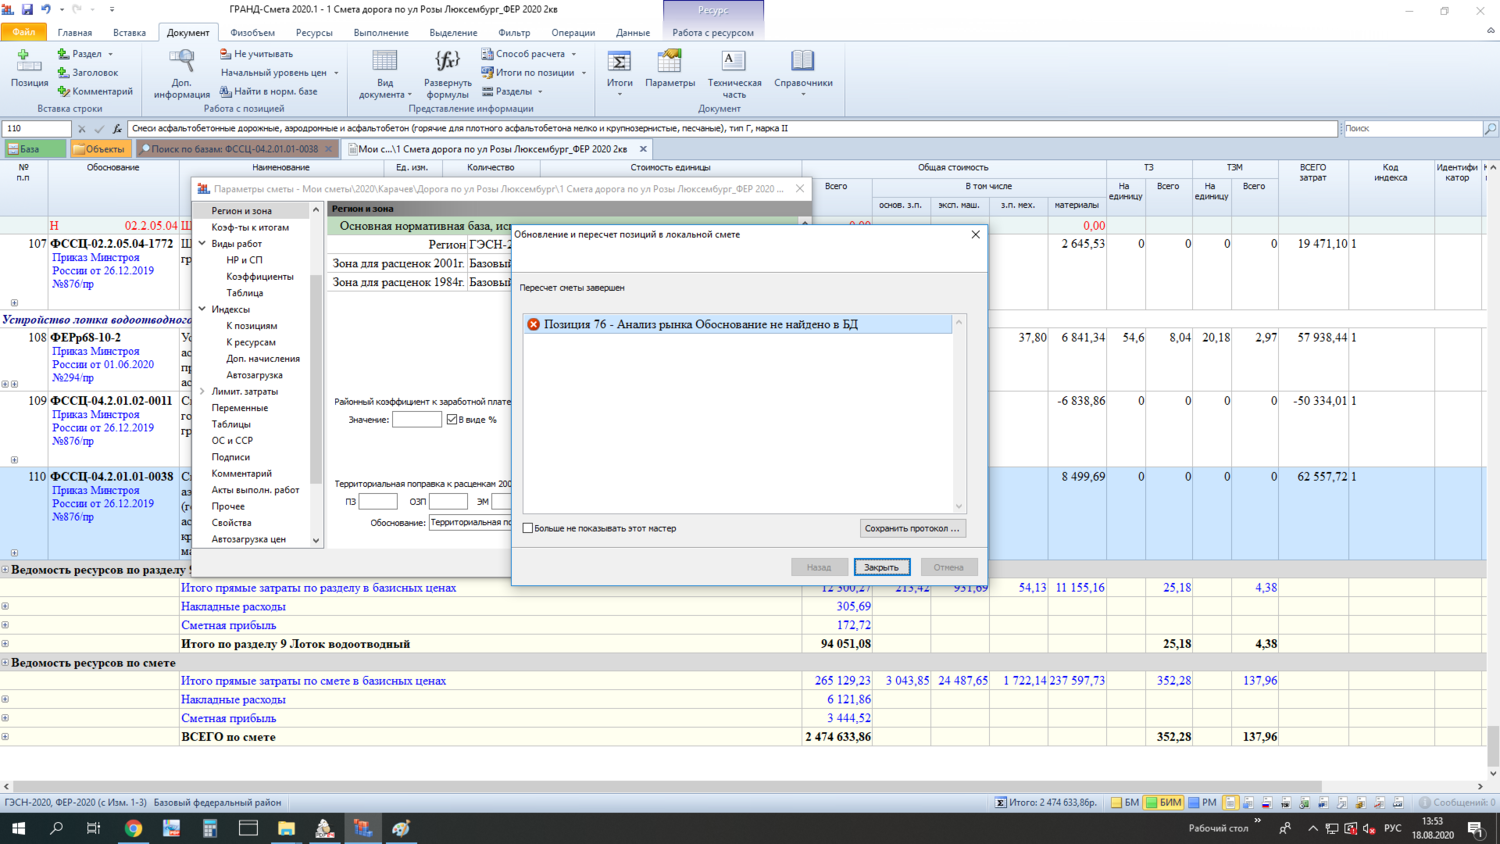Click the Доп. информация icon
Viewport: 1500px width, 844px height.
(182, 63)
